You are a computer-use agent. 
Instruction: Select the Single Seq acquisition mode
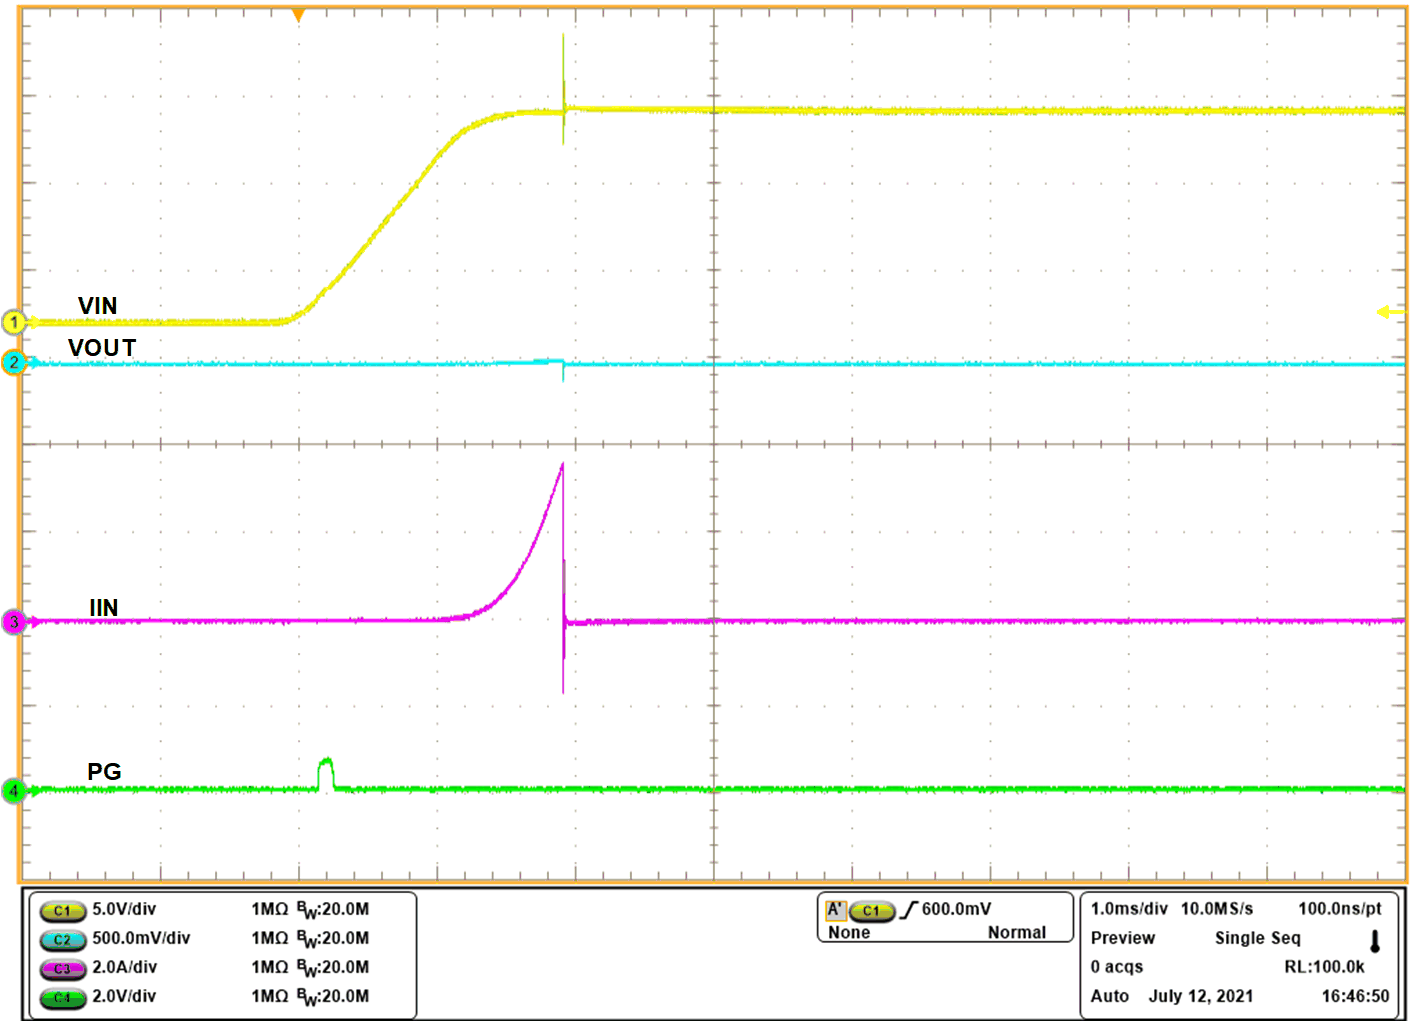point(1258,938)
